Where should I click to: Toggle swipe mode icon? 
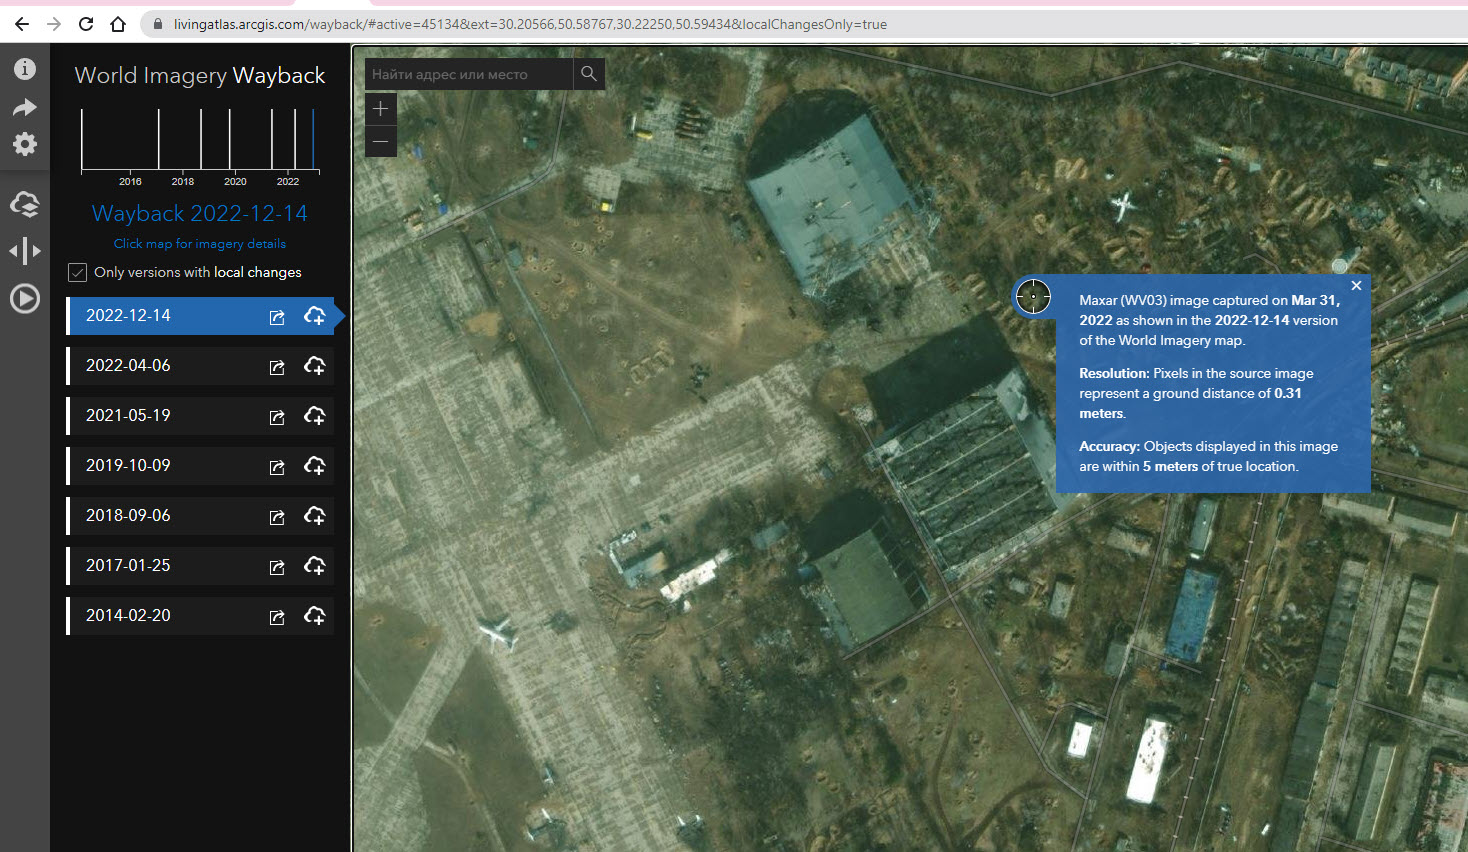(24, 251)
